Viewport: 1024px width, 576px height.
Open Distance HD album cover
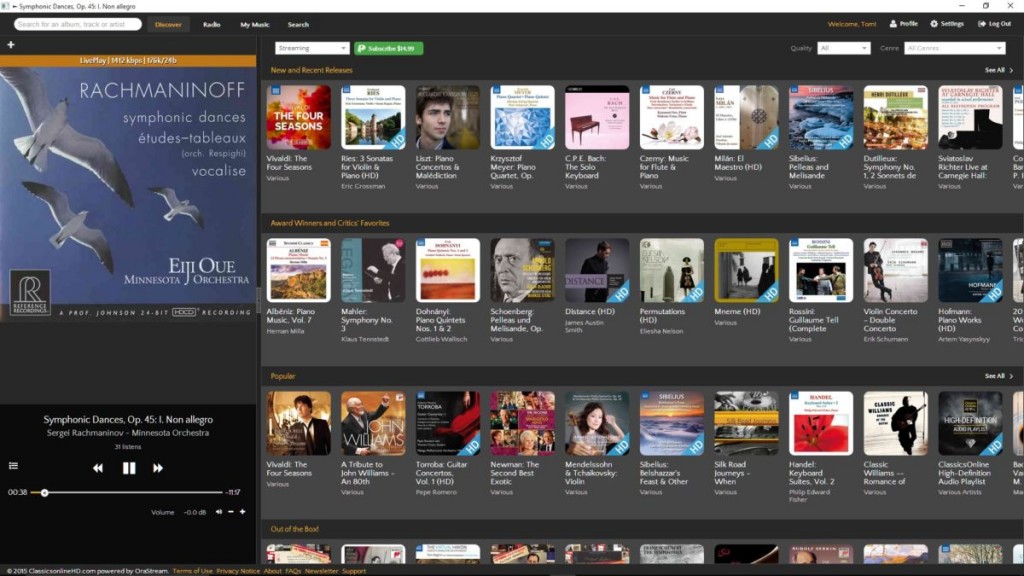tap(597, 270)
